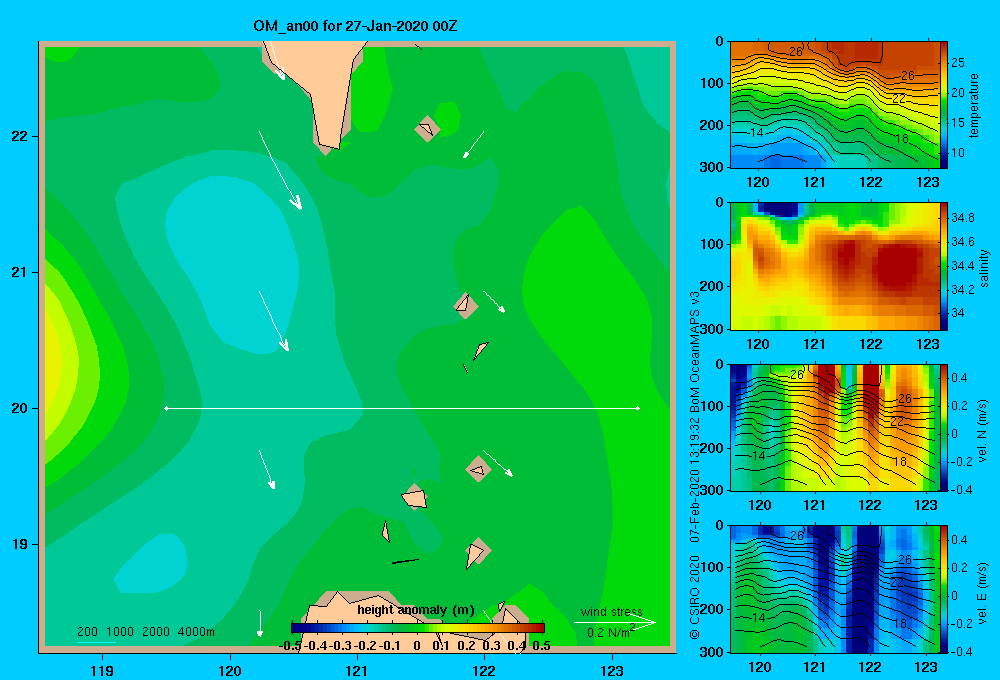Click the plot title "OM_an00 for 27-Jan-2020 00Z"
This screenshot has width=1000, height=680.
355,26
